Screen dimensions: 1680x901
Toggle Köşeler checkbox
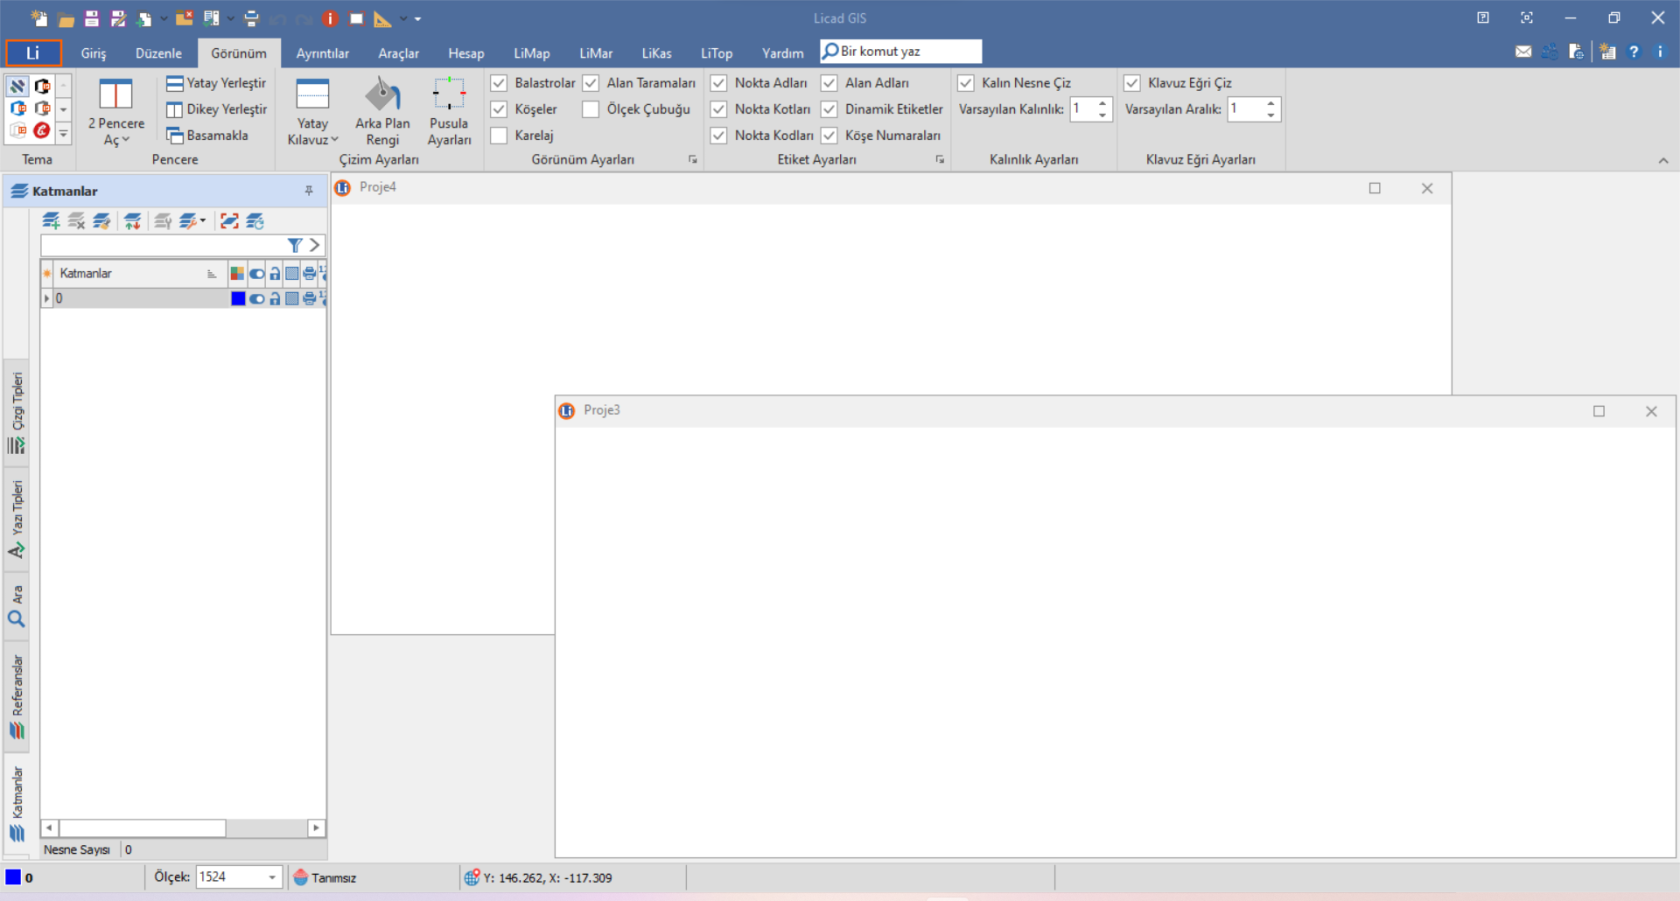click(x=499, y=109)
